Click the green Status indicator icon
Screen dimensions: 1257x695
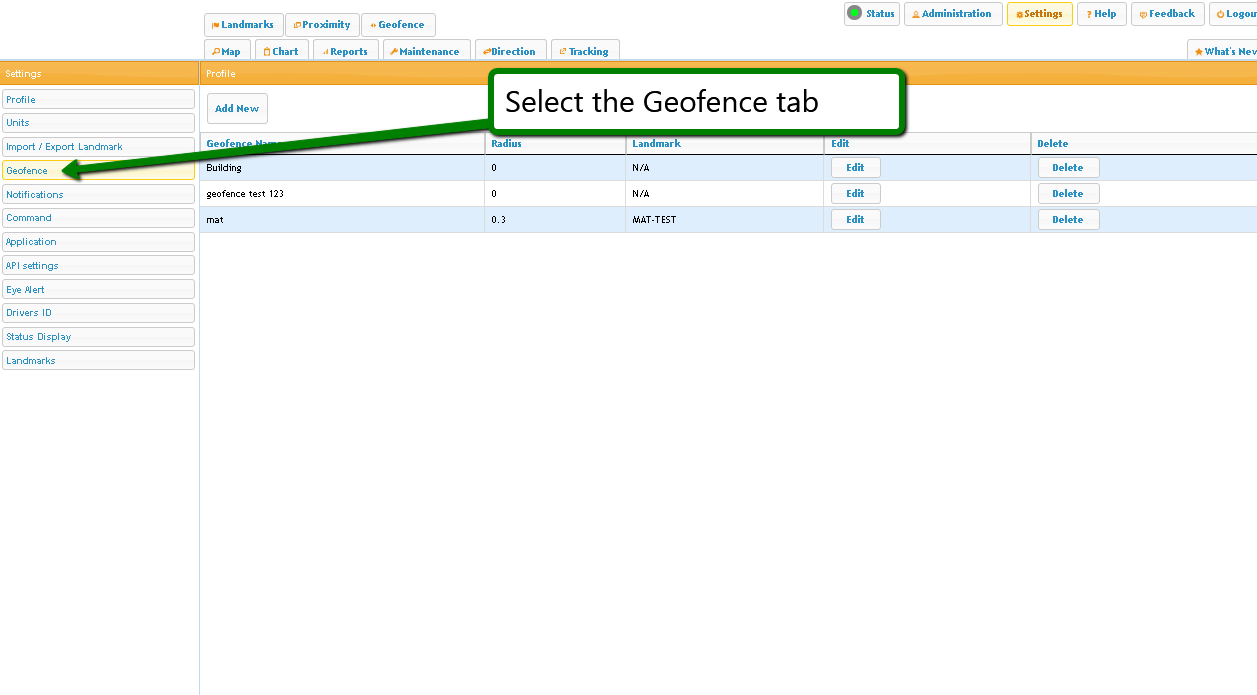tap(854, 13)
